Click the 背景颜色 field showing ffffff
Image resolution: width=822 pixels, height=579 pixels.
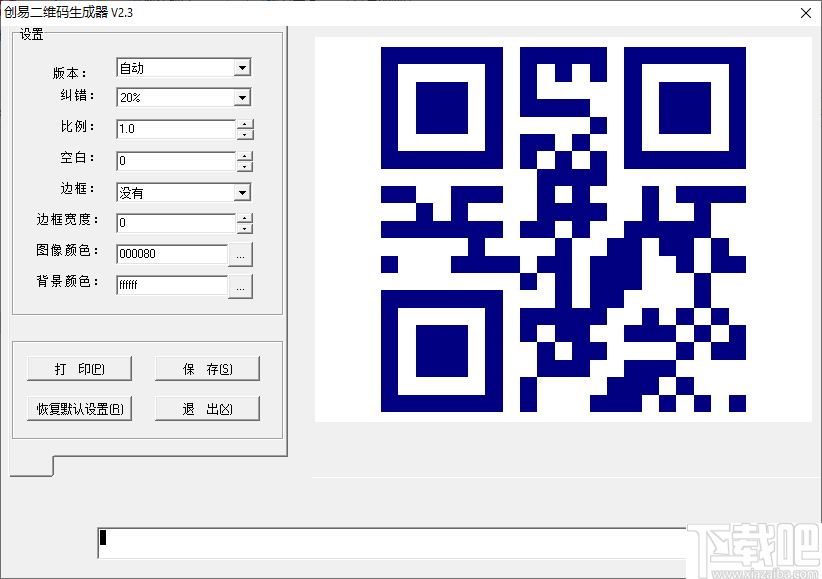pyautogui.click(x=172, y=285)
